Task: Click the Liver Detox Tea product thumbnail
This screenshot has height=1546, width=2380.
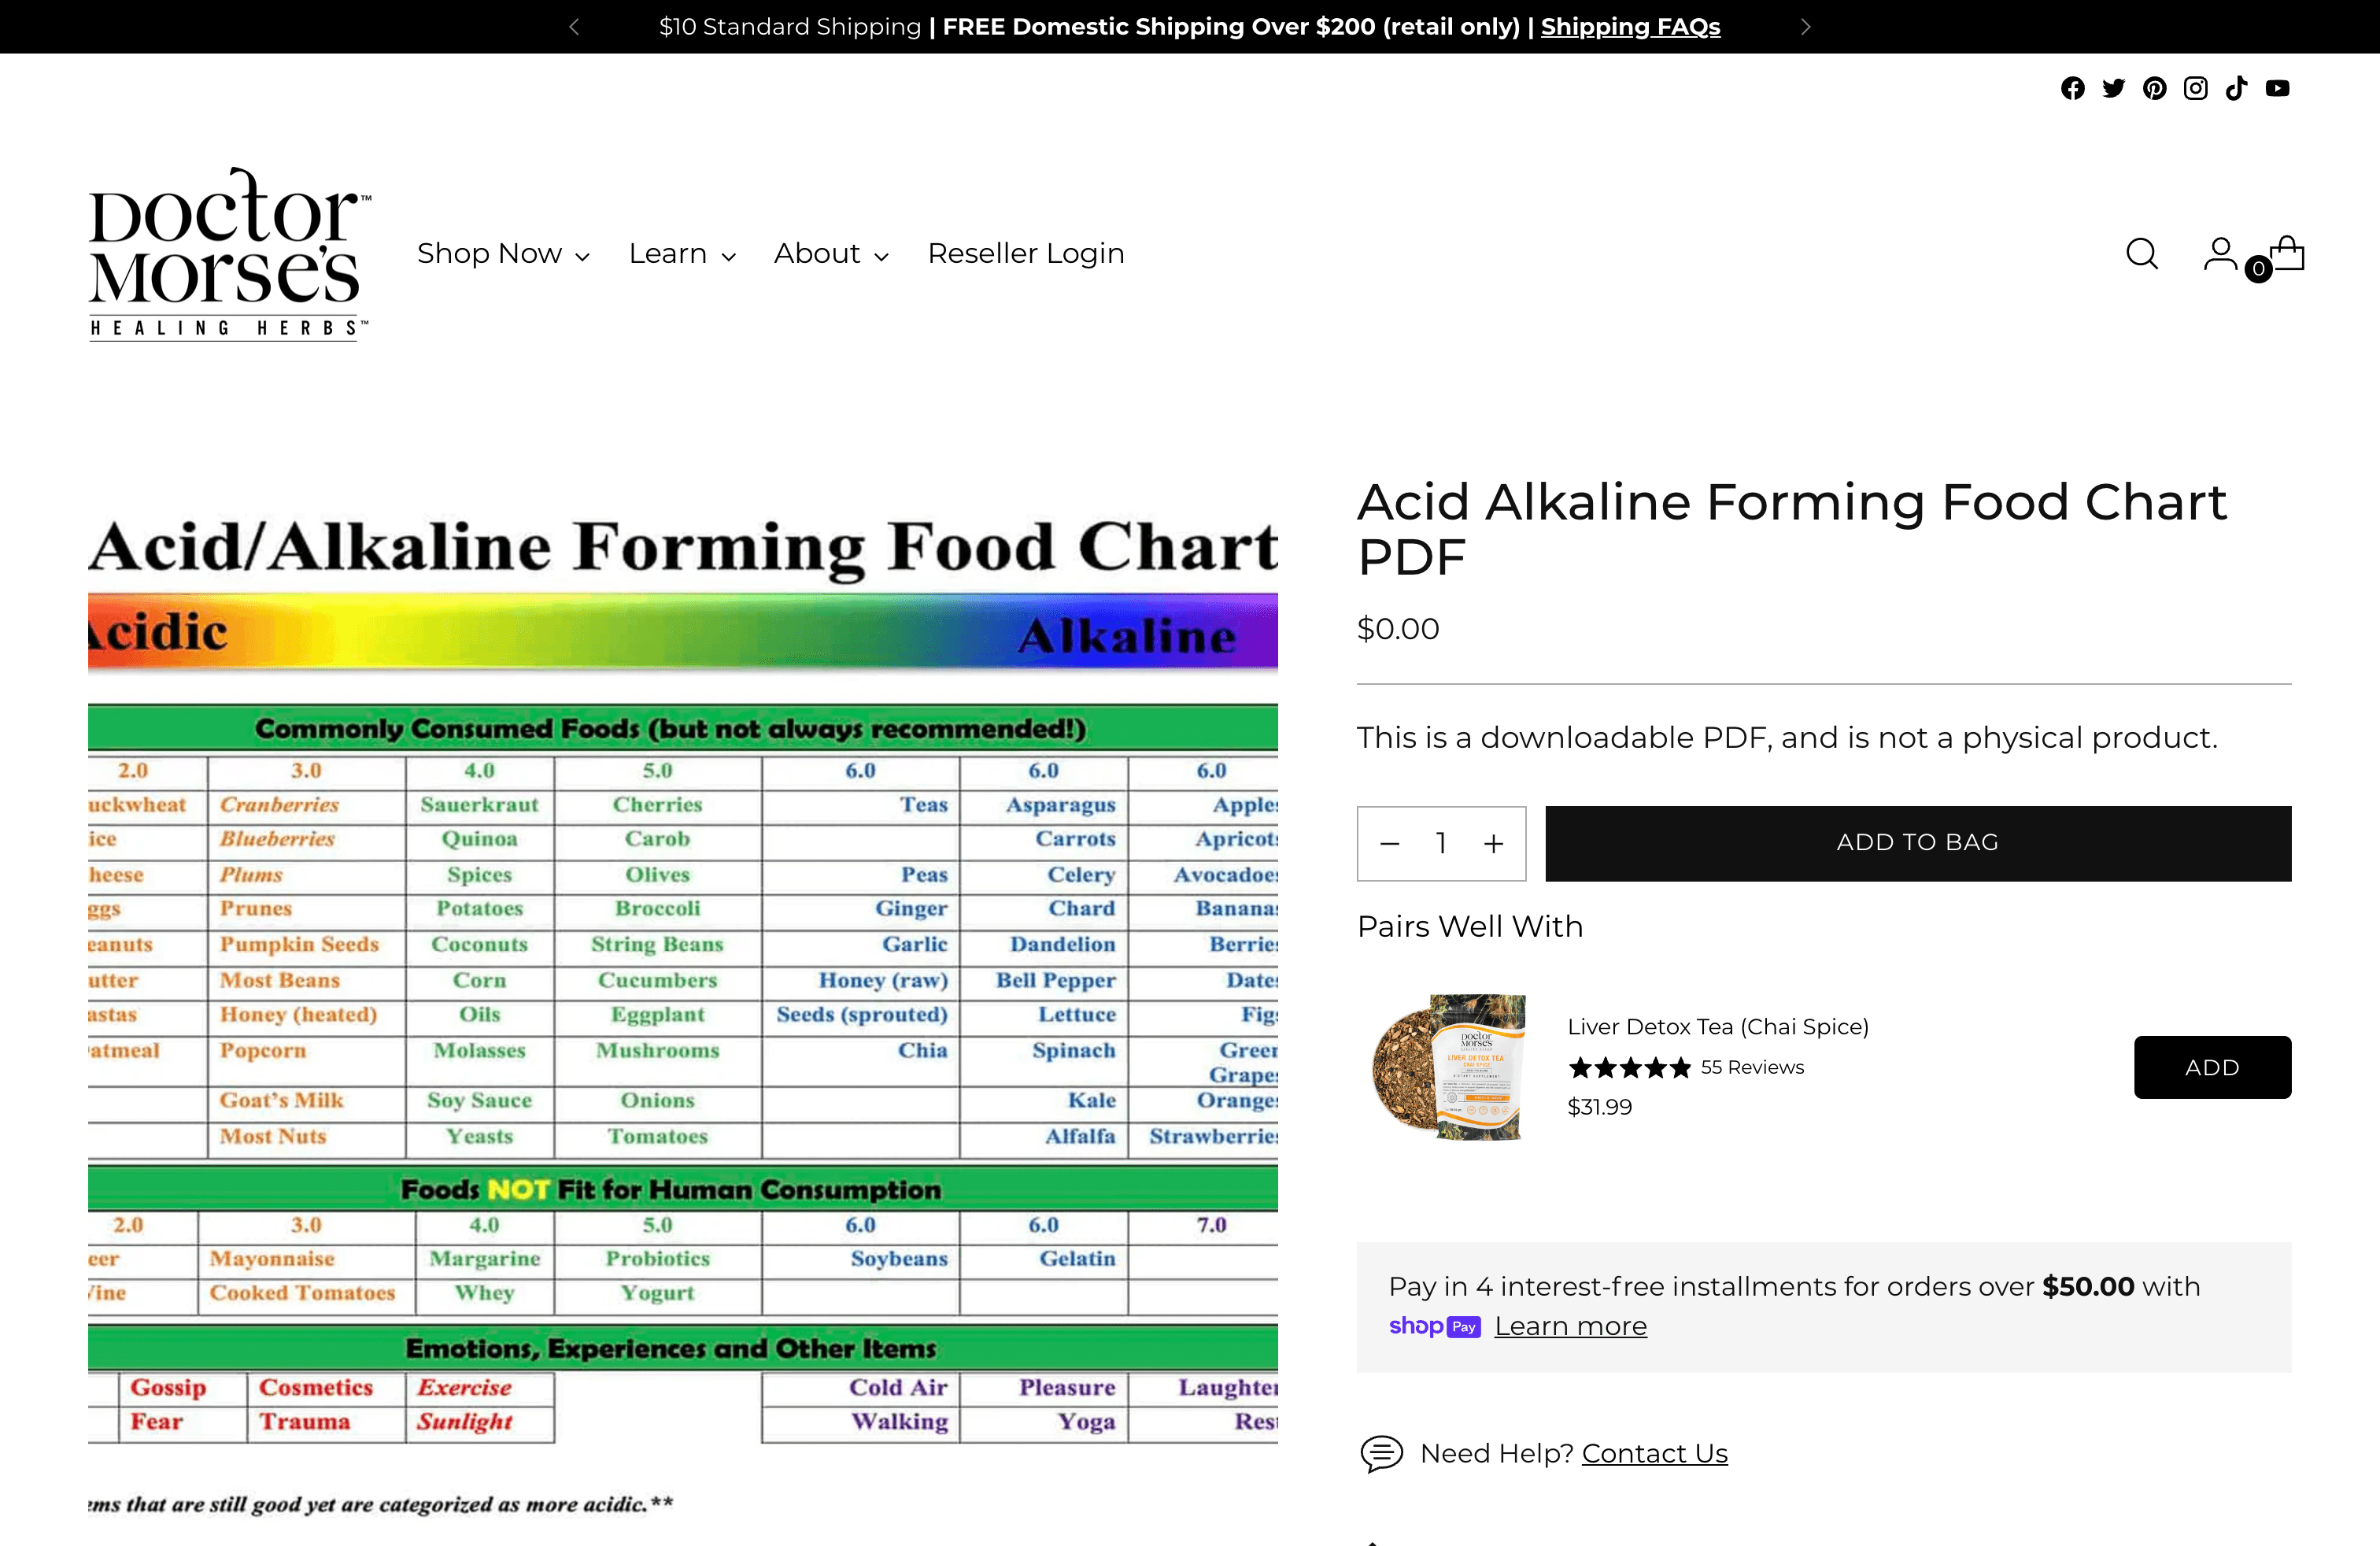Action: (x=1447, y=1067)
